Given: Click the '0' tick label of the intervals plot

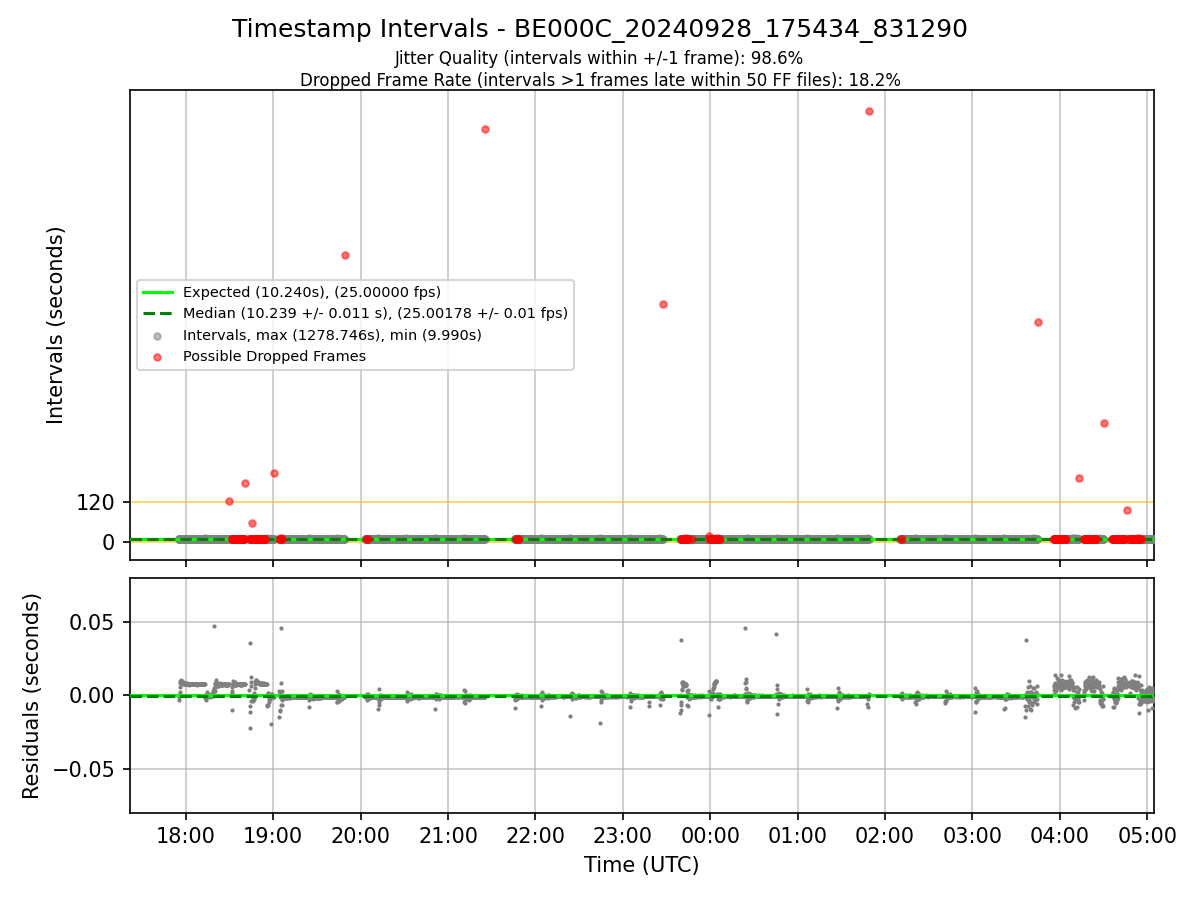Looking at the screenshot, I should (111, 542).
